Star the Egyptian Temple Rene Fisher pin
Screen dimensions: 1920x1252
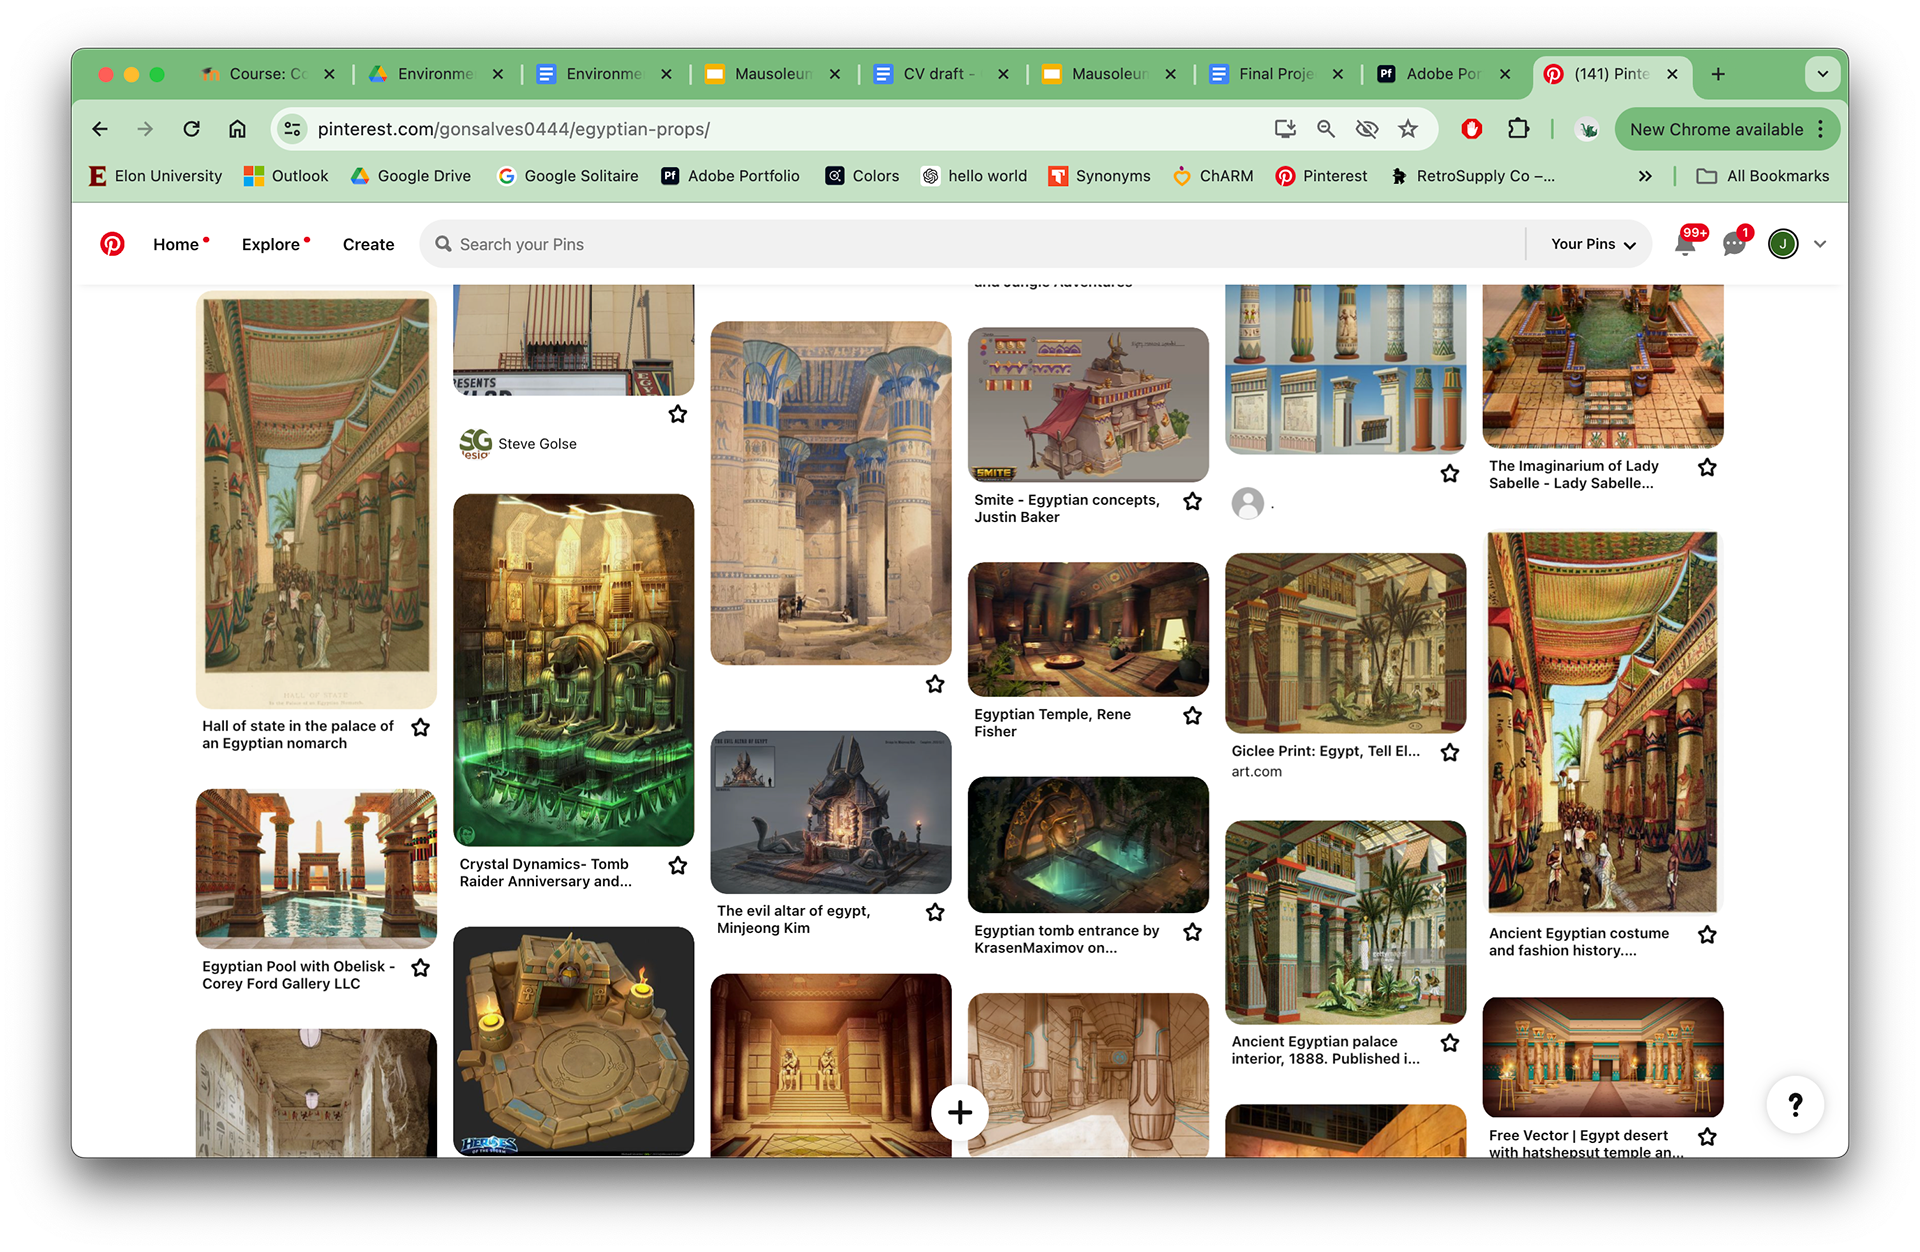(x=1193, y=716)
